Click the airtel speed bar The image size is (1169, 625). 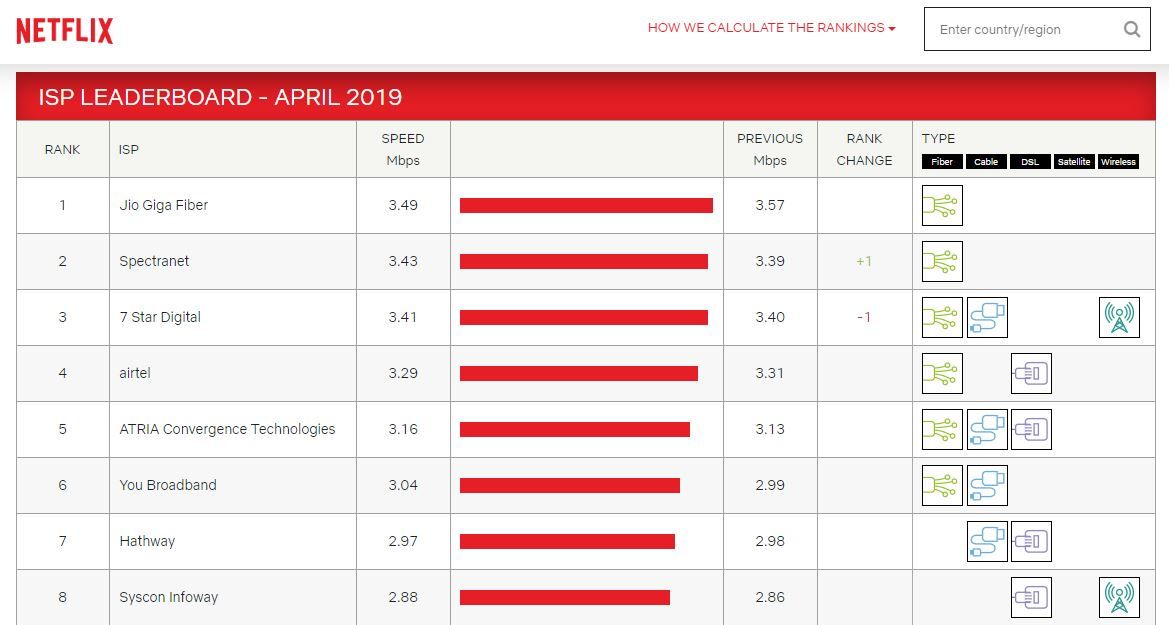pos(579,373)
